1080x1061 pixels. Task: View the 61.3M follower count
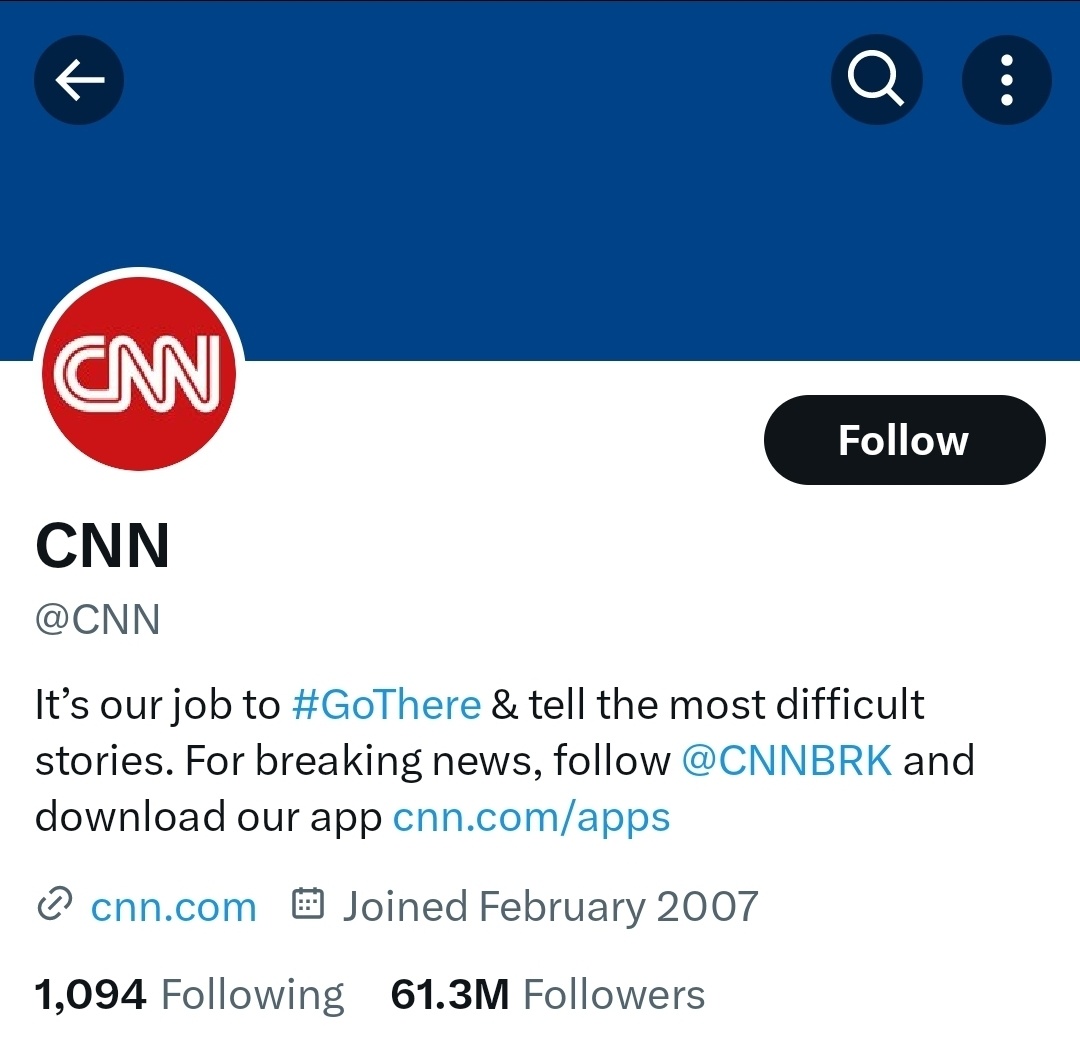[450, 995]
